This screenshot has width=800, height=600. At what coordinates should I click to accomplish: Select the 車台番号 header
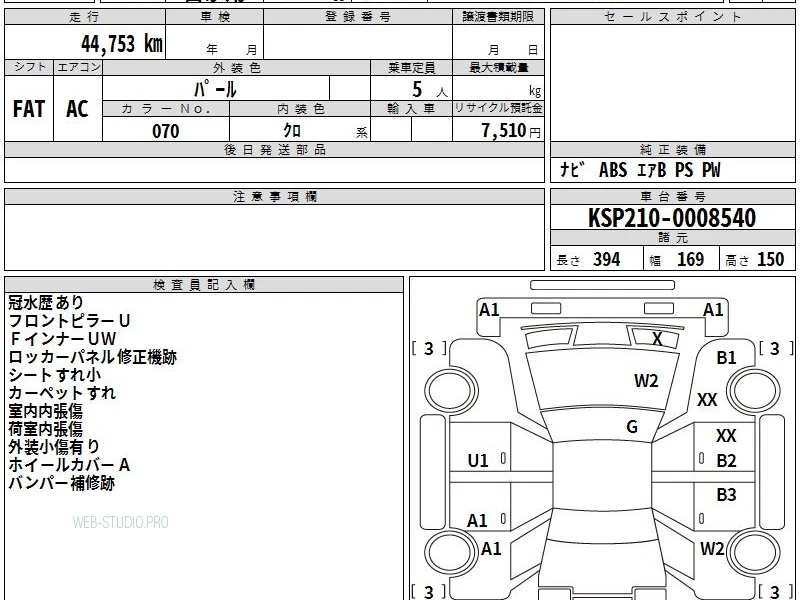(x=672, y=197)
